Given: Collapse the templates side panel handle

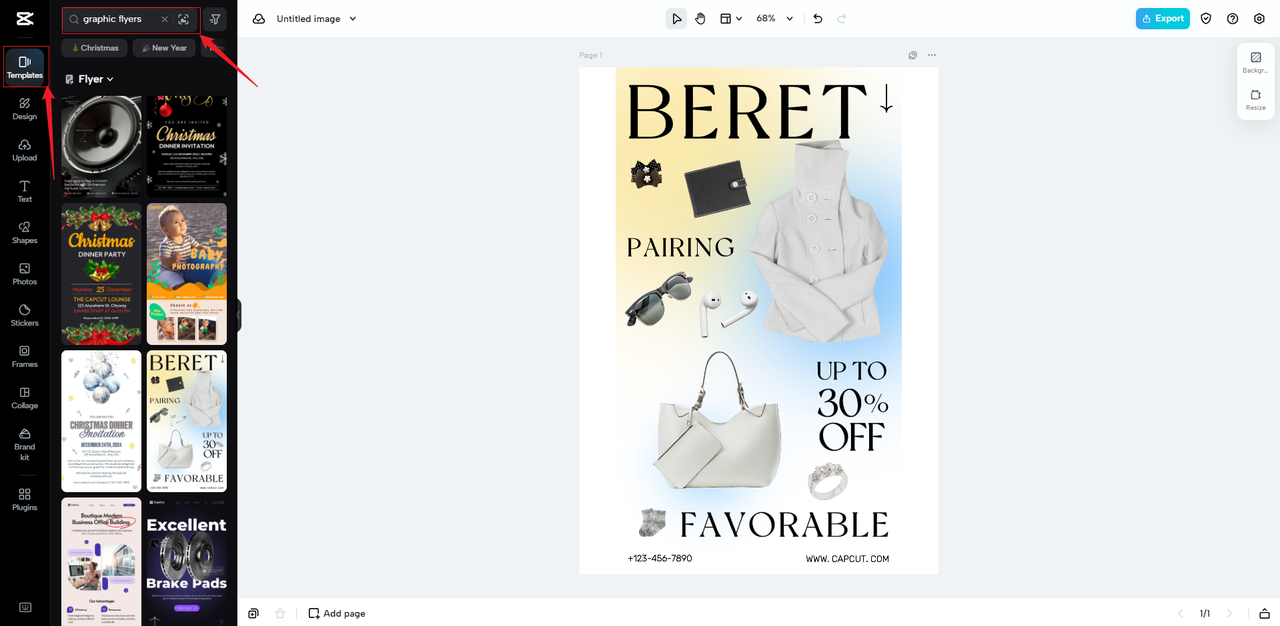Looking at the screenshot, I should pyautogui.click(x=239, y=315).
